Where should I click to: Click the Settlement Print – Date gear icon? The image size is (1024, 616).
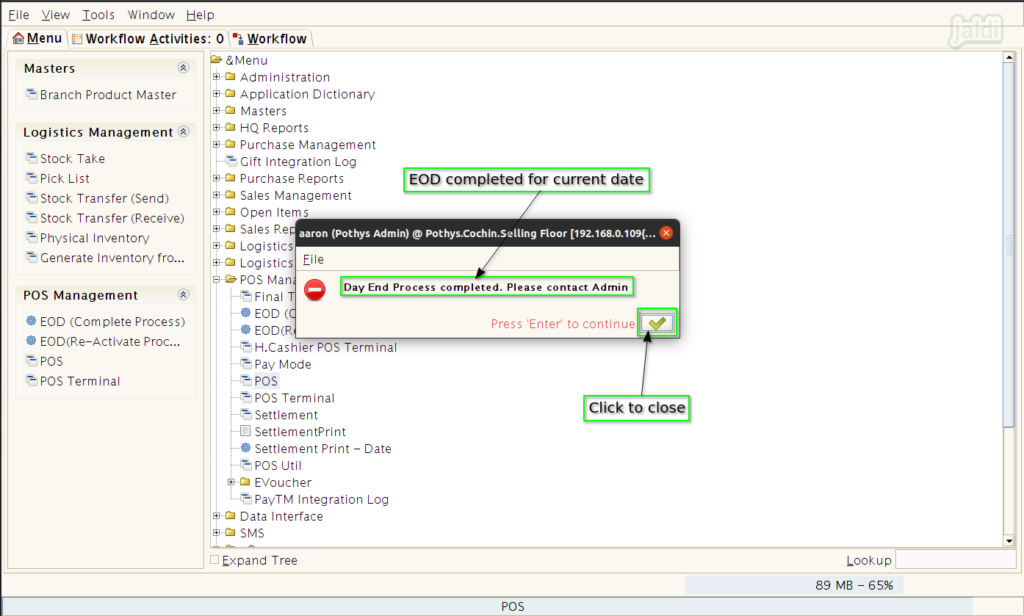(x=246, y=448)
